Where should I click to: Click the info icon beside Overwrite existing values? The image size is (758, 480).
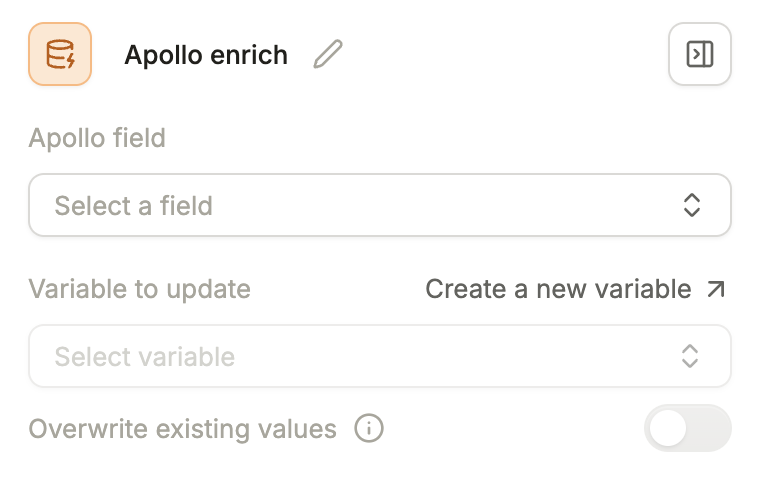[369, 429]
